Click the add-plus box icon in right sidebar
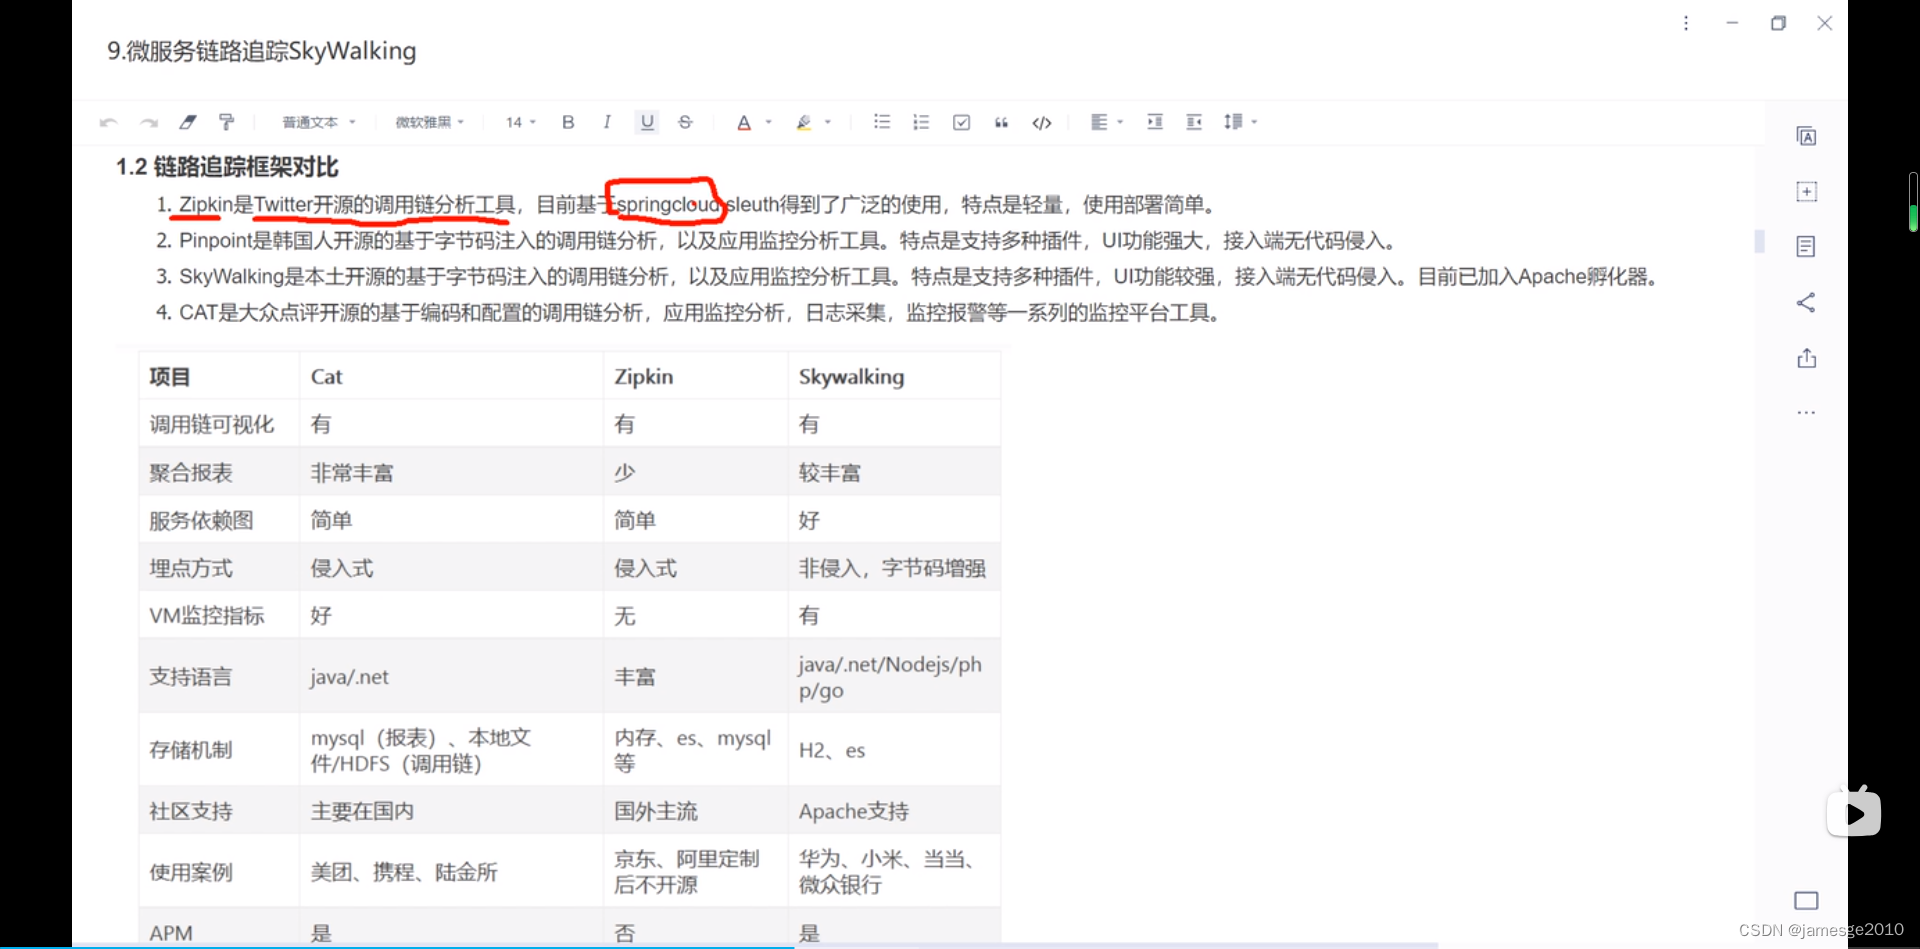The height and width of the screenshot is (949, 1920). [1806, 191]
